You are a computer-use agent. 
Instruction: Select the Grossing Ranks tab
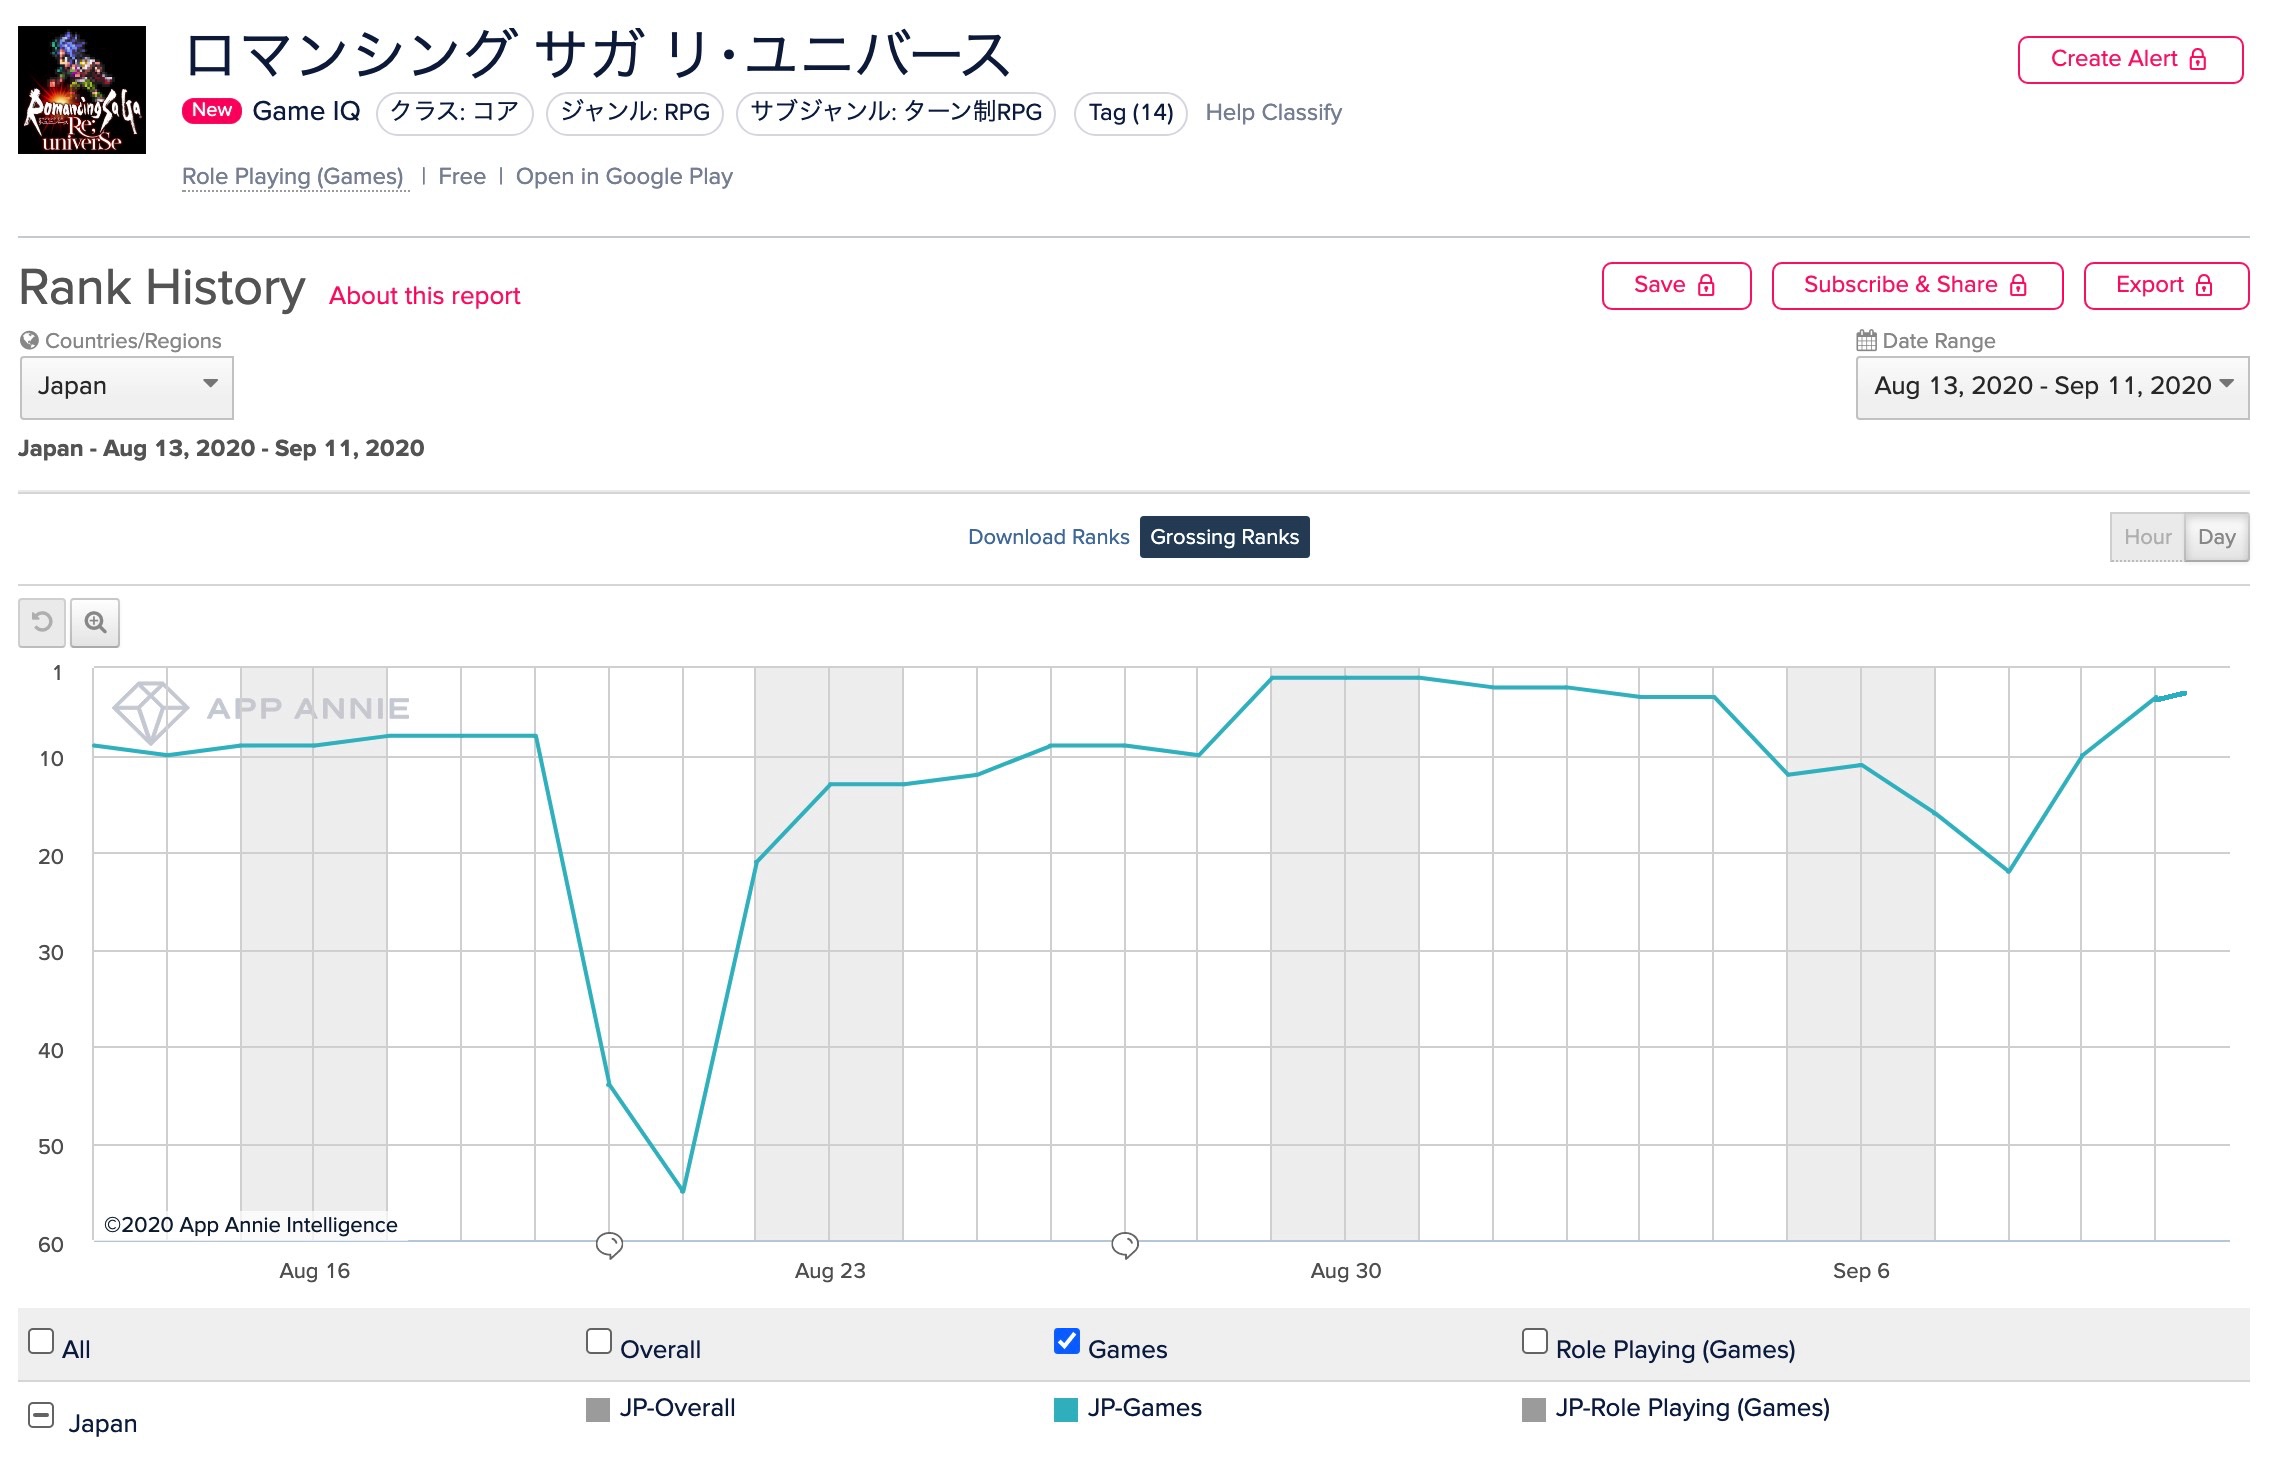click(x=1224, y=537)
